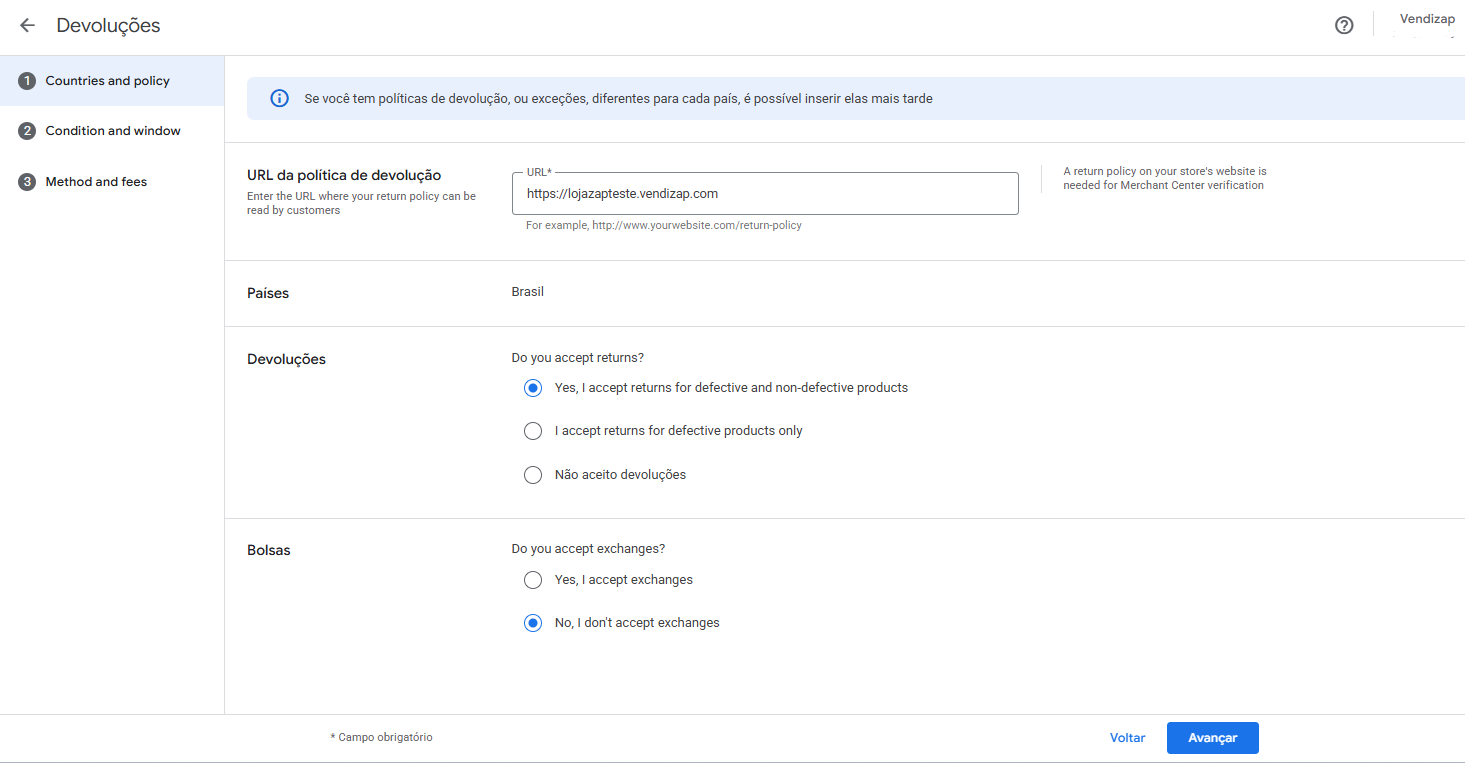Click the step 3 number circle
Viewport: 1478px width, 763px height.
tap(27, 182)
